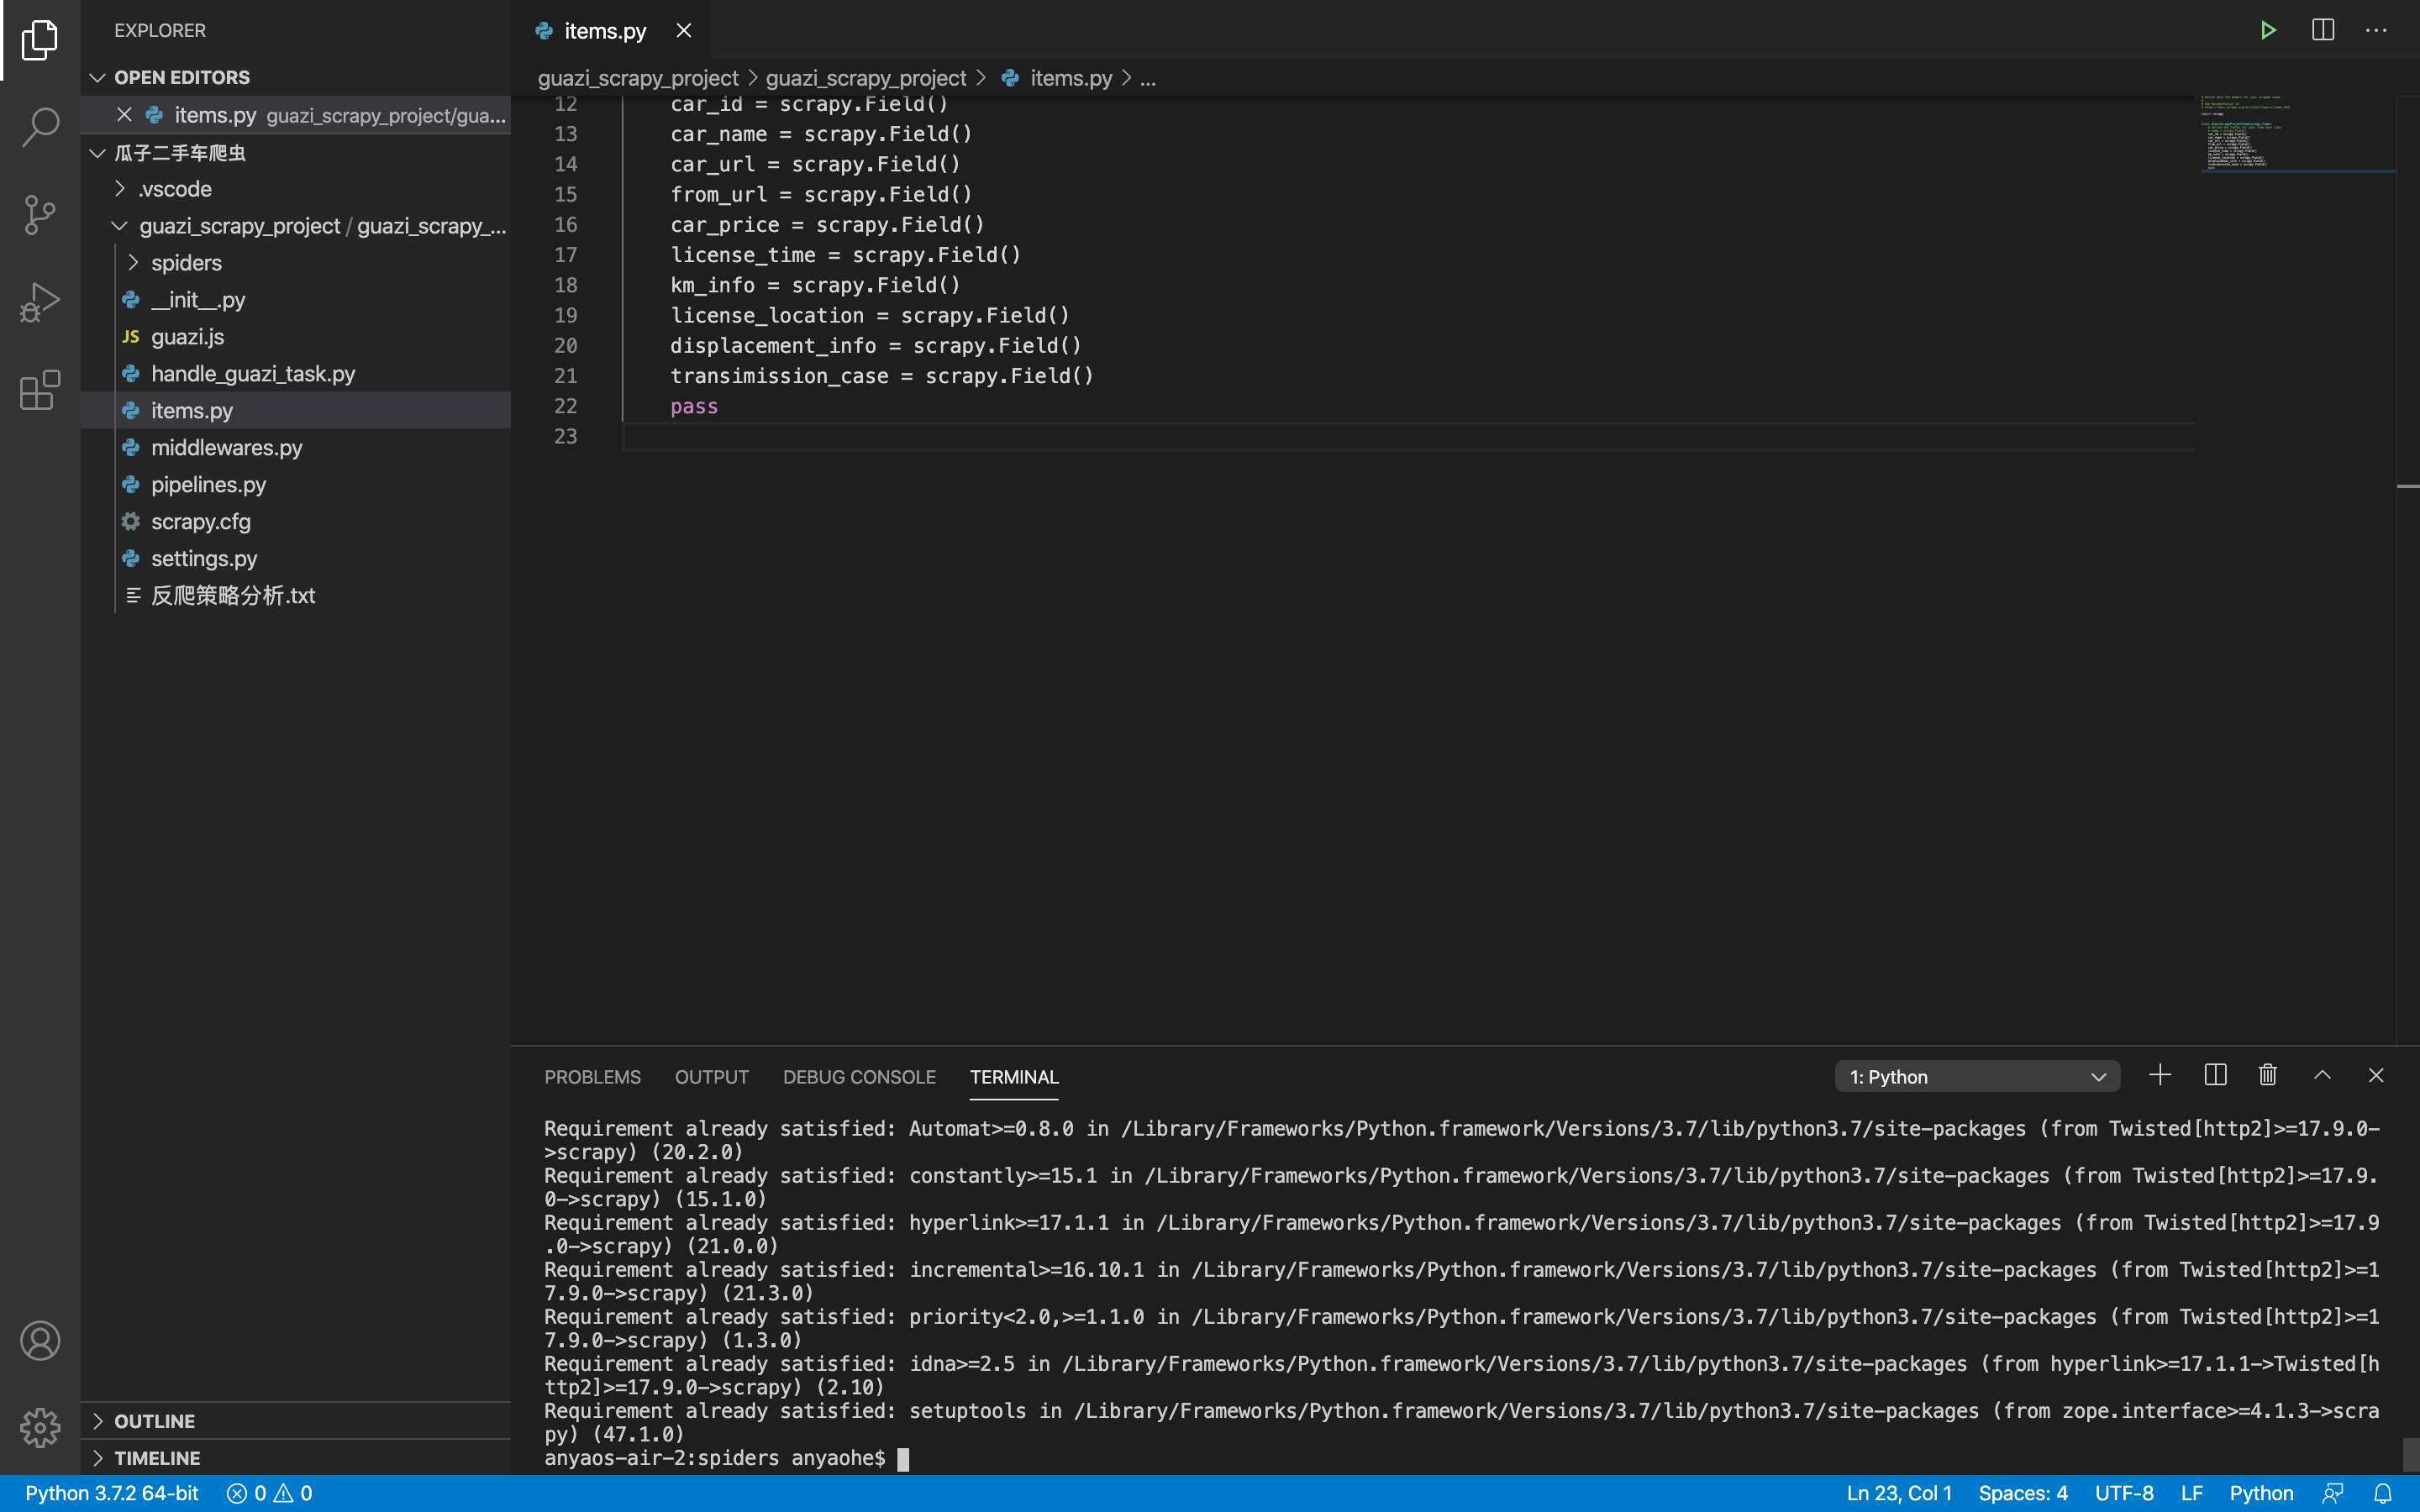Close items.py in Open Editors list
Image resolution: width=2420 pixels, height=1512 pixels.
coord(124,114)
